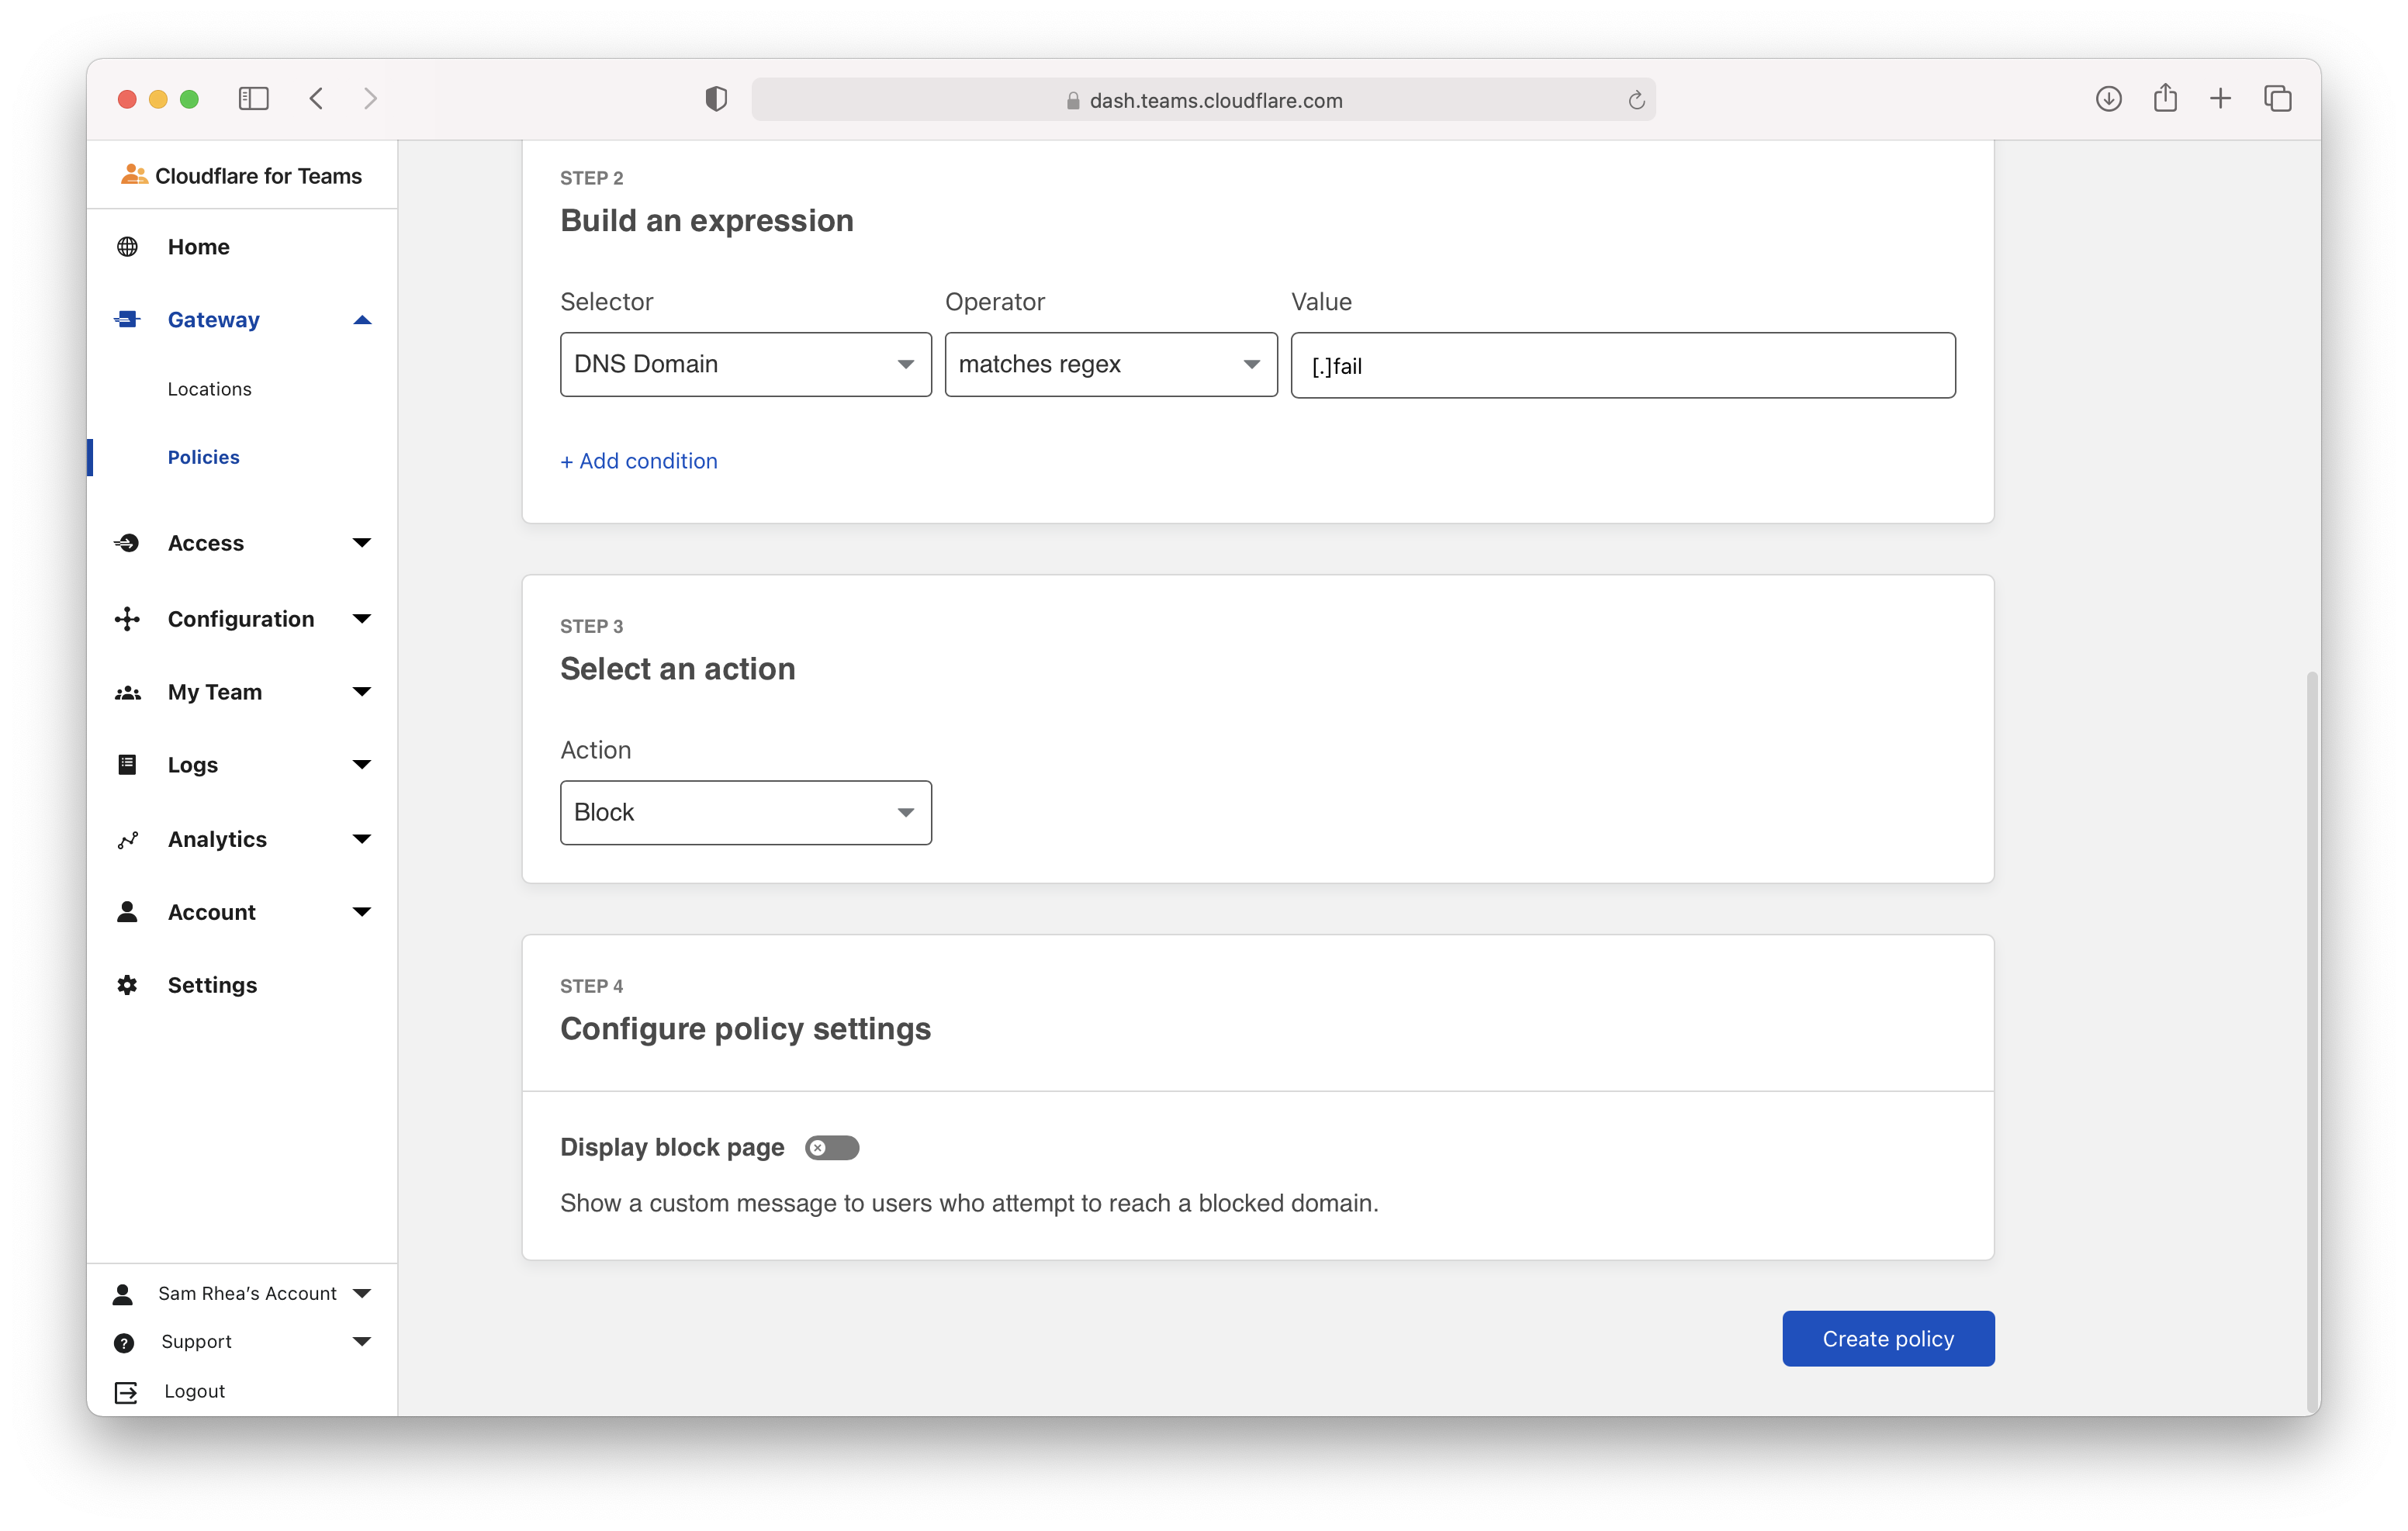This screenshot has height=1531, width=2408.
Task: Open the matches regex operator dropdown
Action: pos(1110,365)
